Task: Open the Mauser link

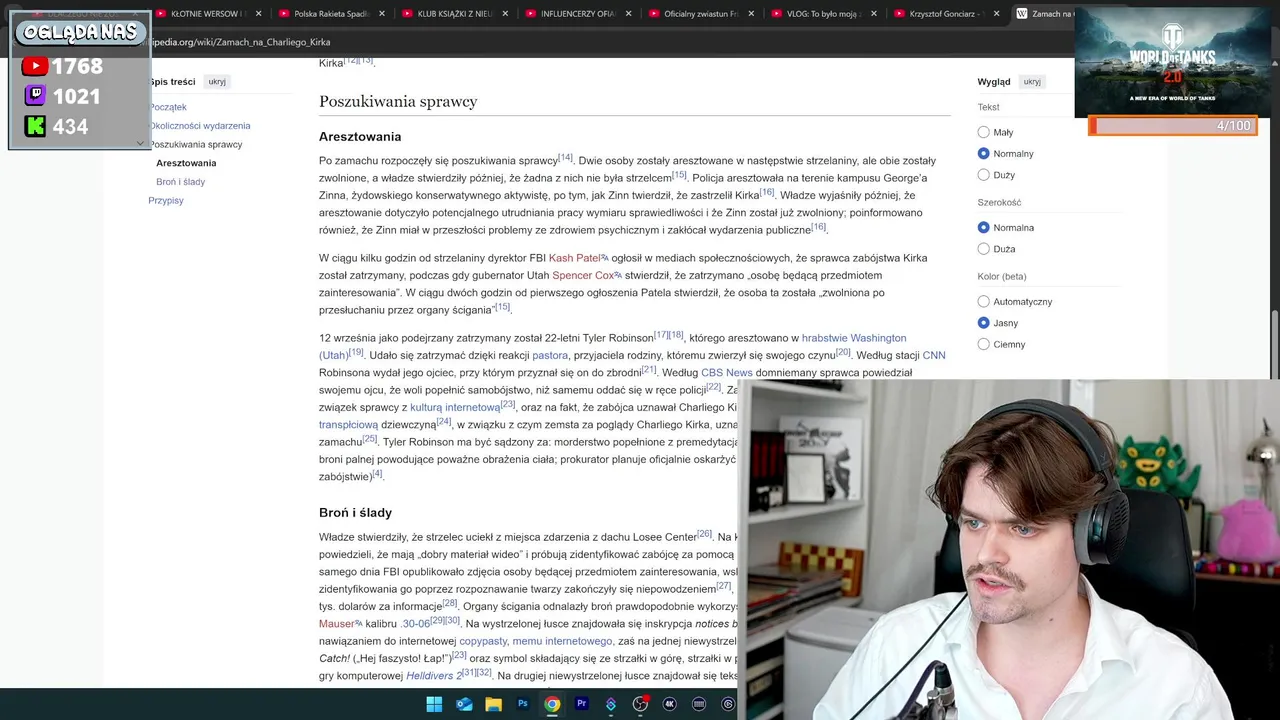Action: click(x=337, y=623)
